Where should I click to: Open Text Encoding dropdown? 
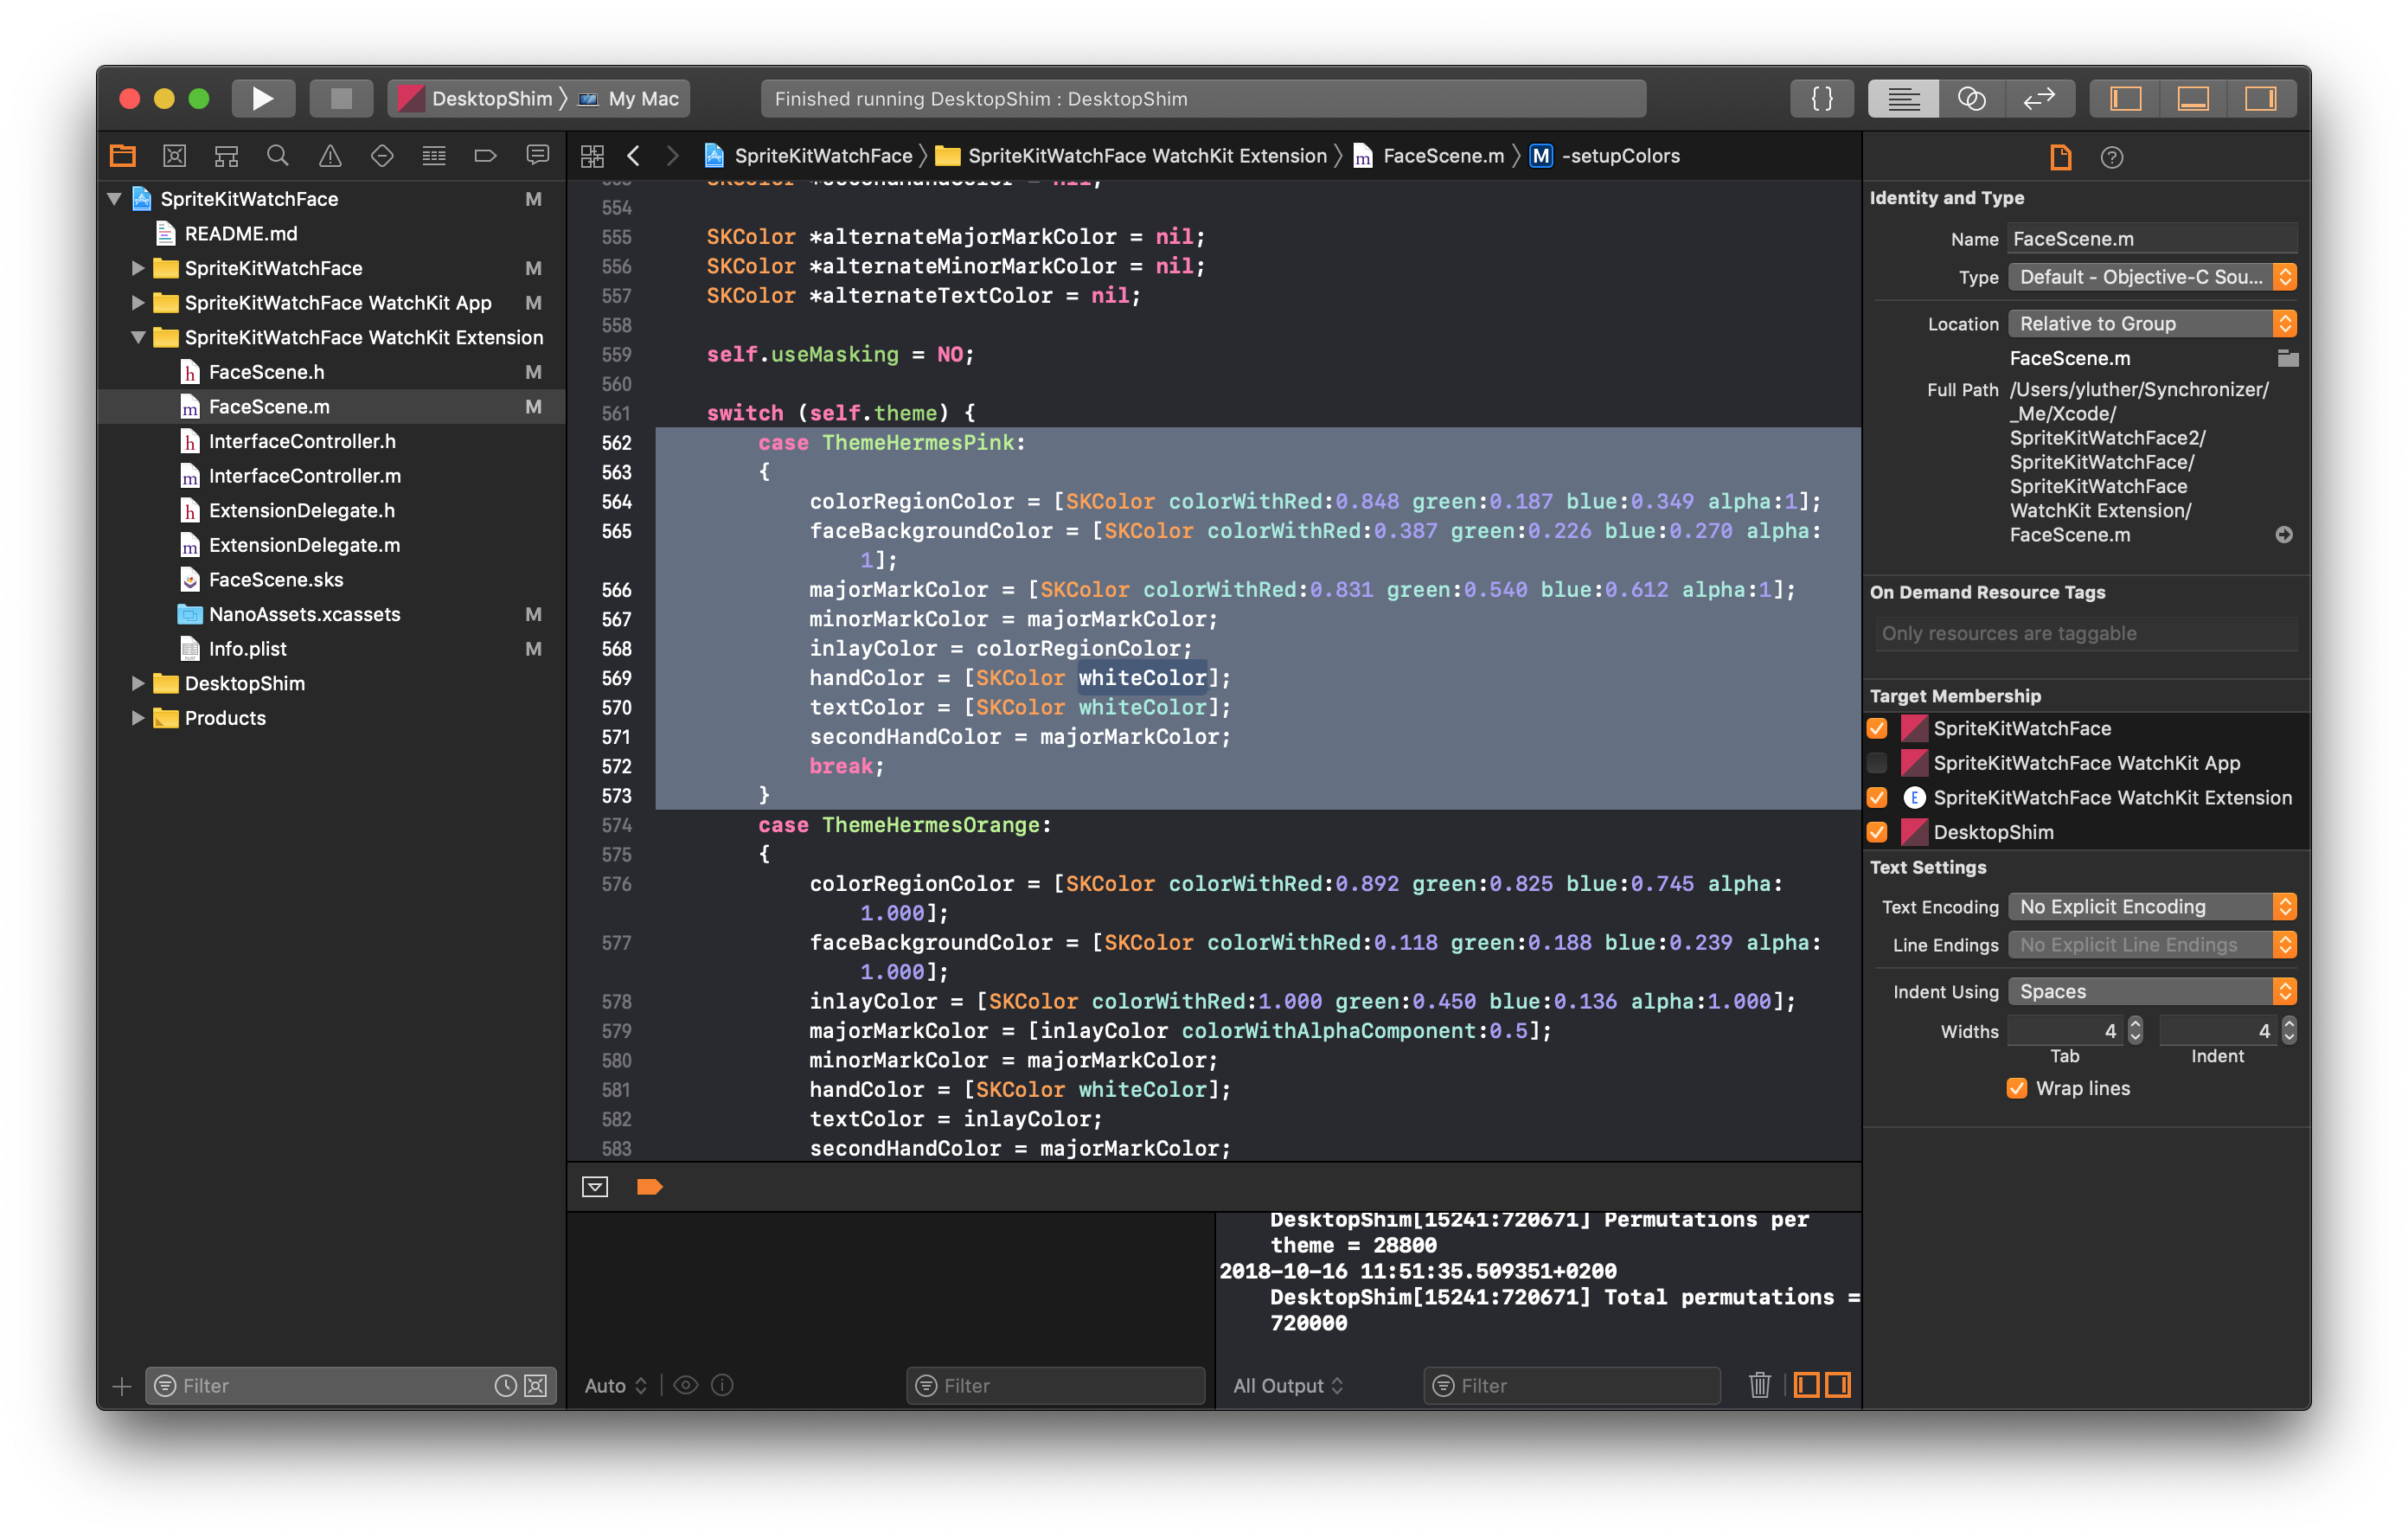pos(2152,906)
